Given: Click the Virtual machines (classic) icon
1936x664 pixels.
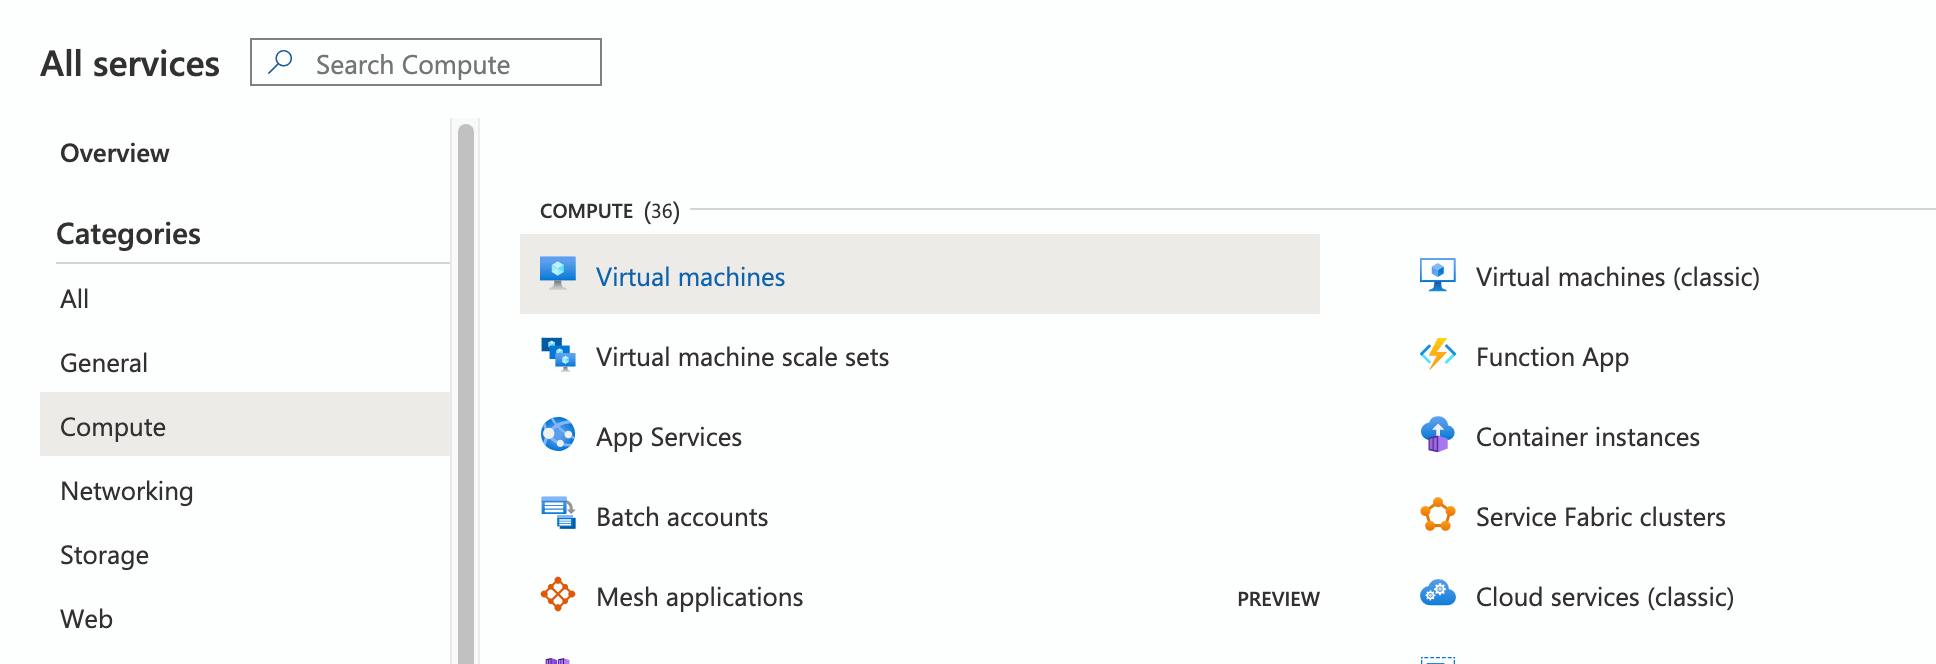Looking at the screenshot, I should [x=1437, y=274].
